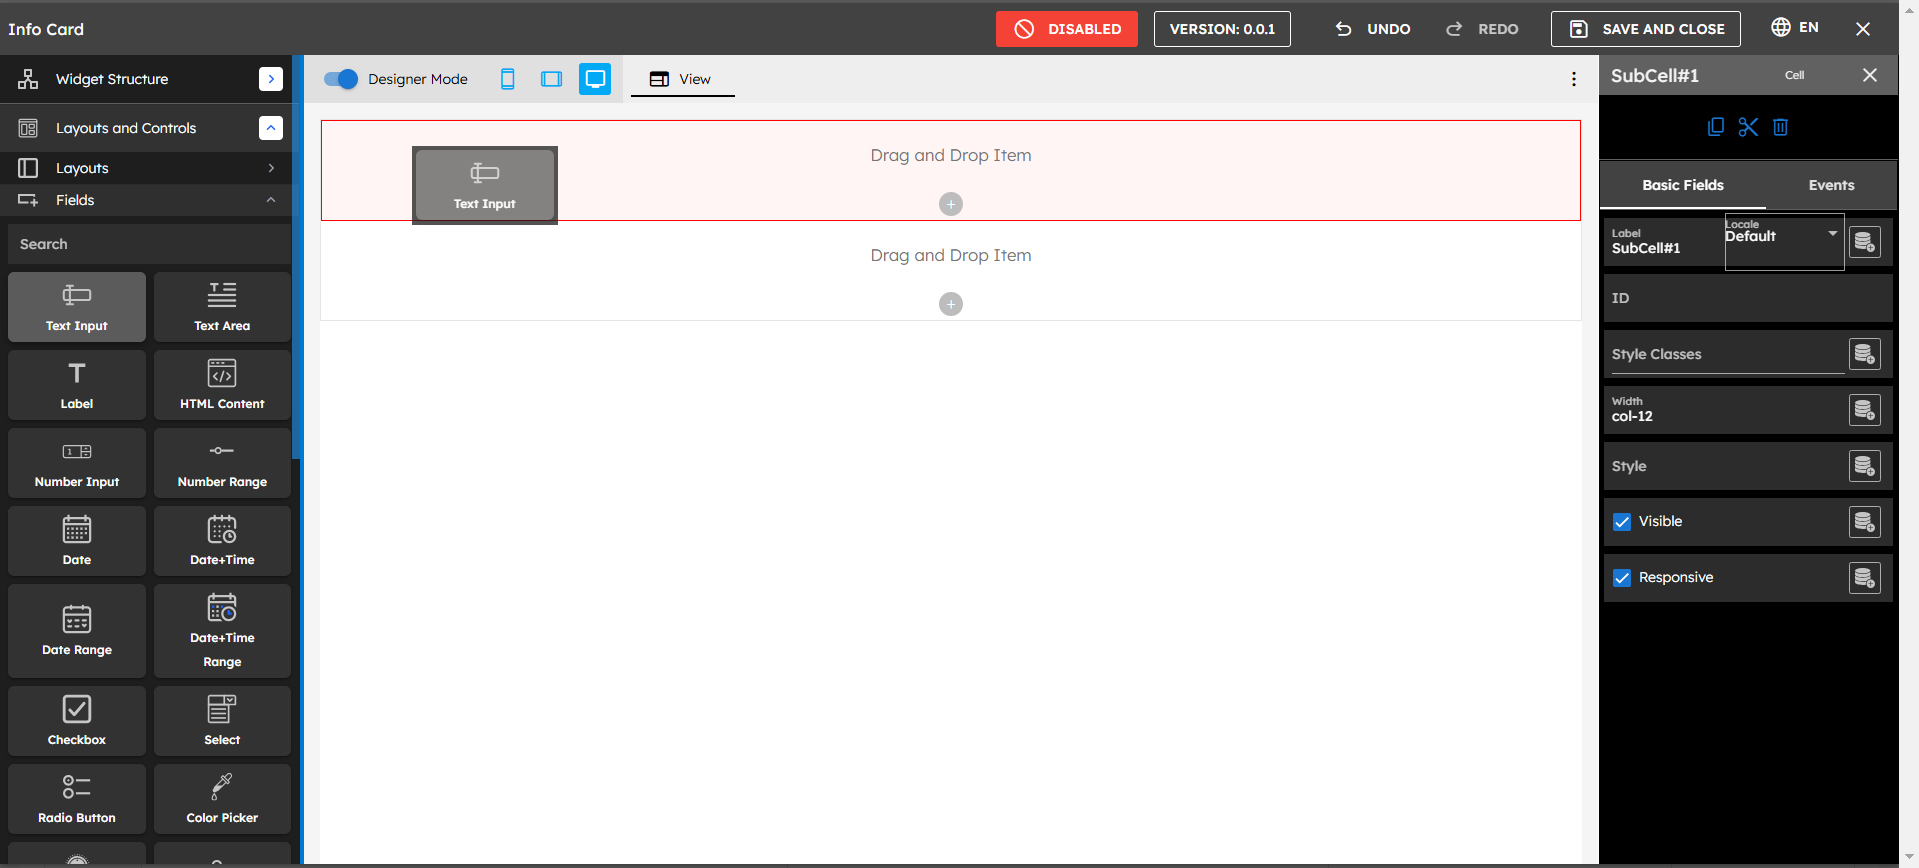1919x868 pixels.
Task: Switch to tablet preview
Action: (551, 79)
